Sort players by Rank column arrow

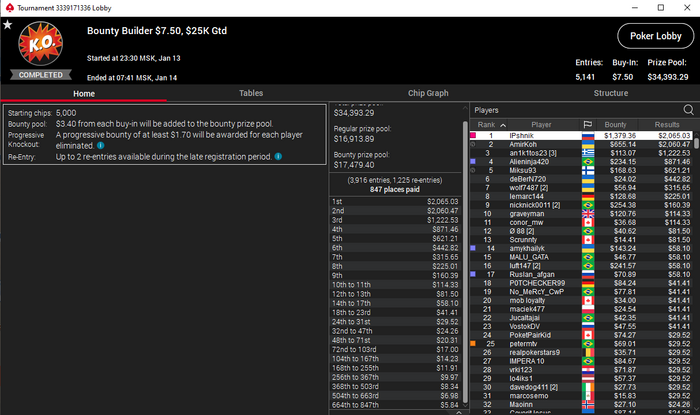tap(503, 125)
